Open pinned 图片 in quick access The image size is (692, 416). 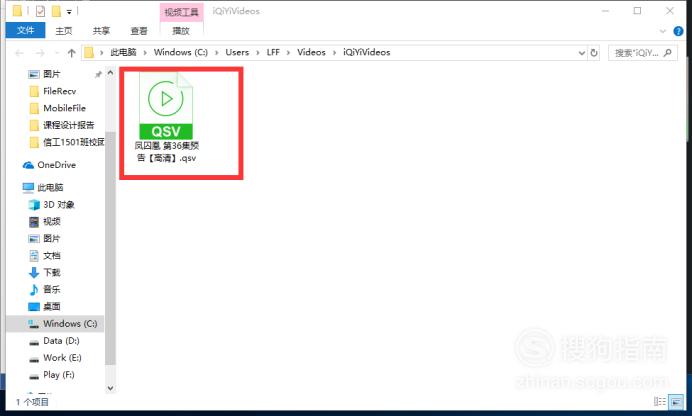coord(52,74)
